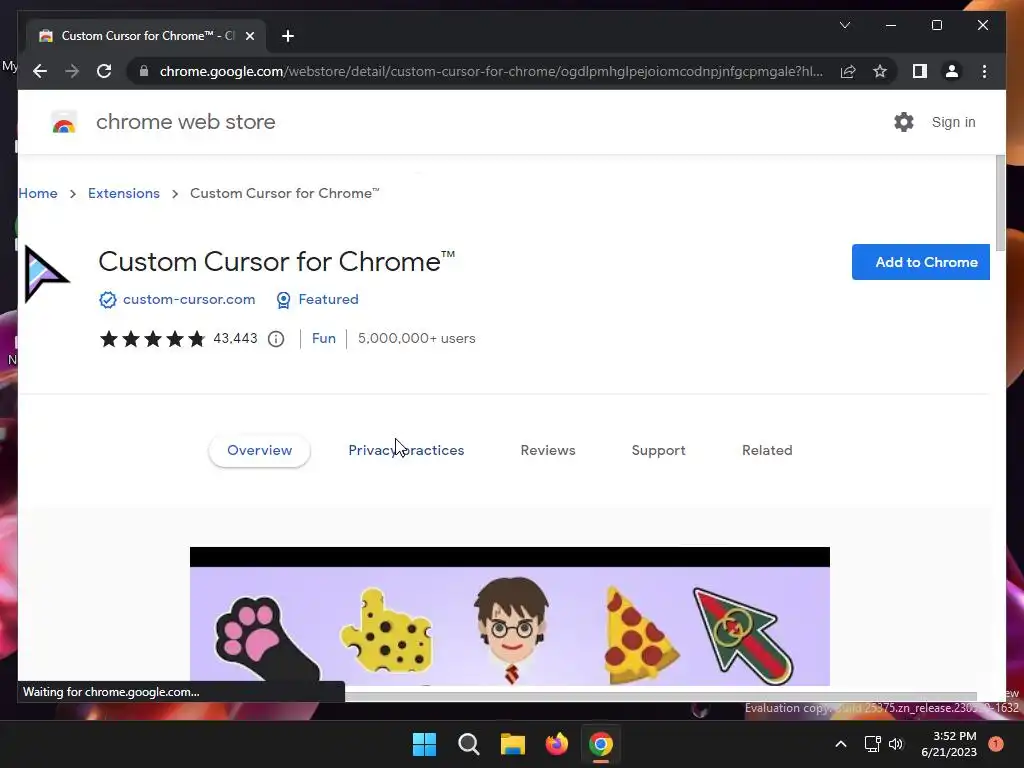The image size is (1024, 768).
Task: Click the share page icon in the address bar
Action: coord(848,71)
